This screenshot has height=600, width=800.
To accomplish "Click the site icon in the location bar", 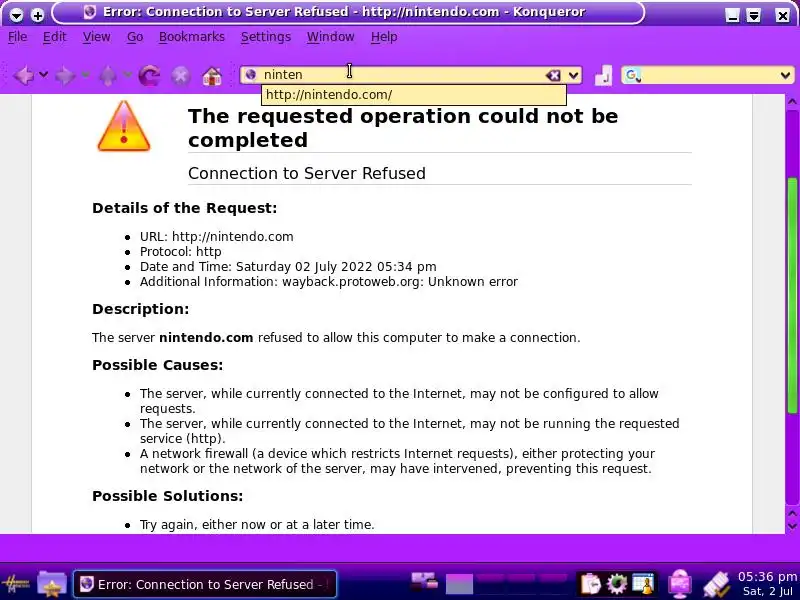I will pyautogui.click(x=251, y=75).
